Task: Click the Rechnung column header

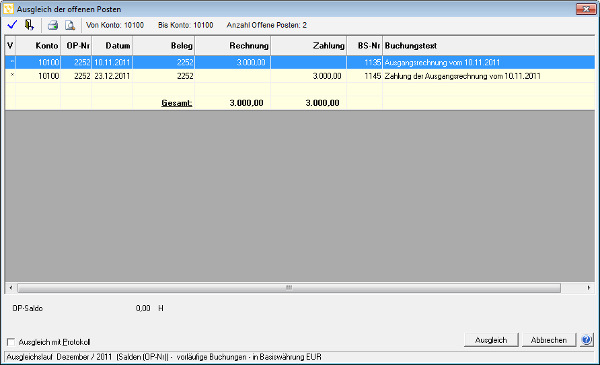Action: (232, 46)
